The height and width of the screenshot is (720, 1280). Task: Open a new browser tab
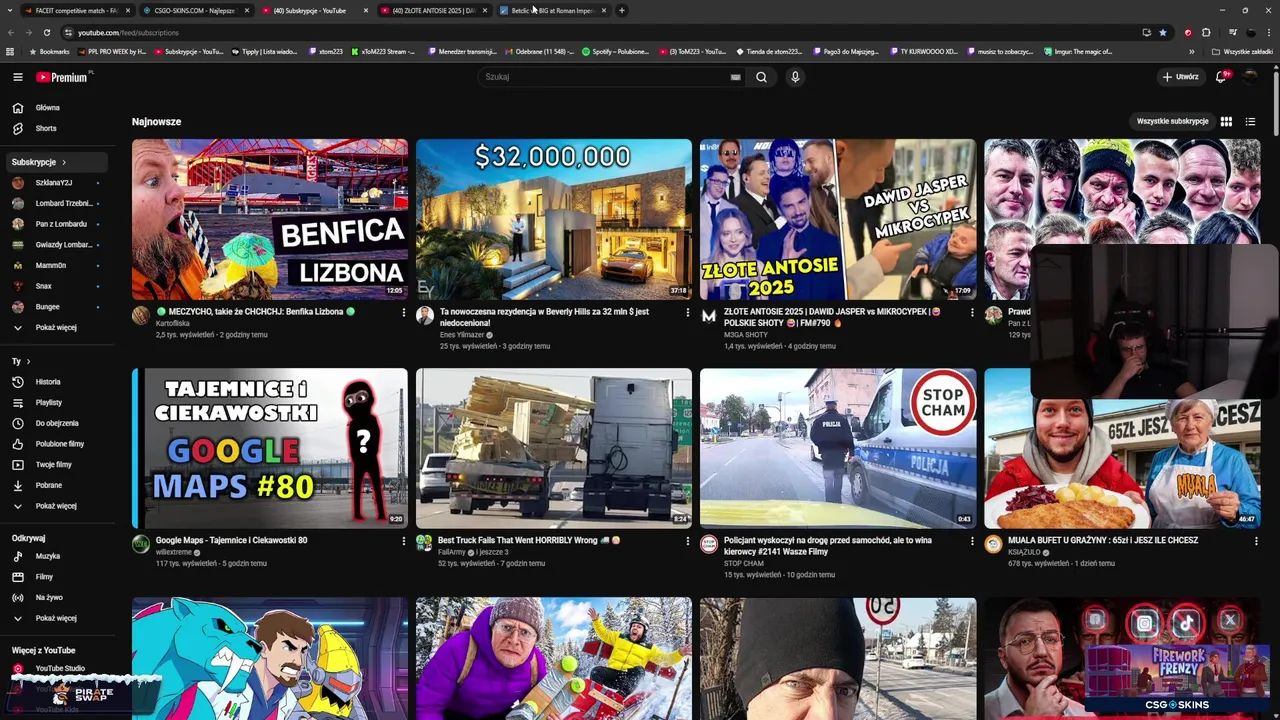[x=622, y=10]
